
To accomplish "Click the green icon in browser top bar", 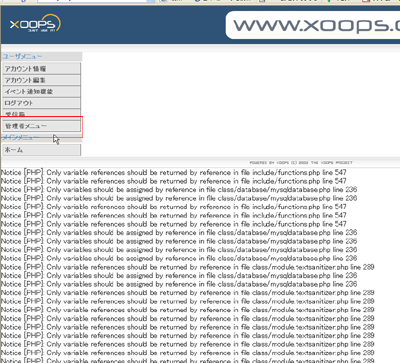I will [x=329, y=1].
